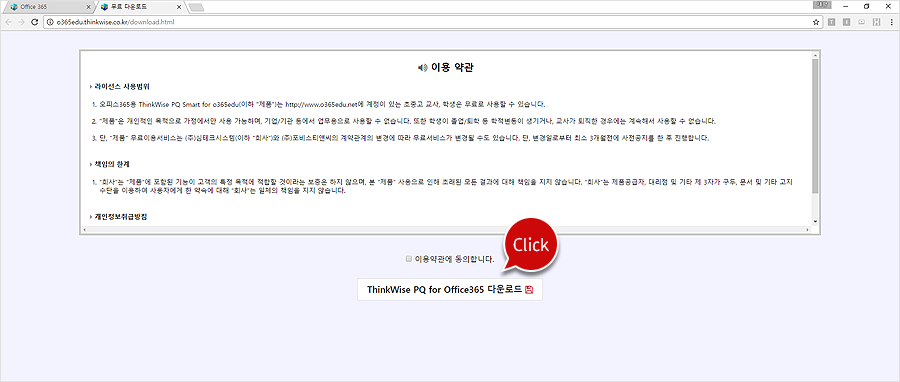Screen dimensions: 900x382
Task: Click the 라이선스 사용범위 section heading
Action: pyautogui.click(x=122, y=87)
